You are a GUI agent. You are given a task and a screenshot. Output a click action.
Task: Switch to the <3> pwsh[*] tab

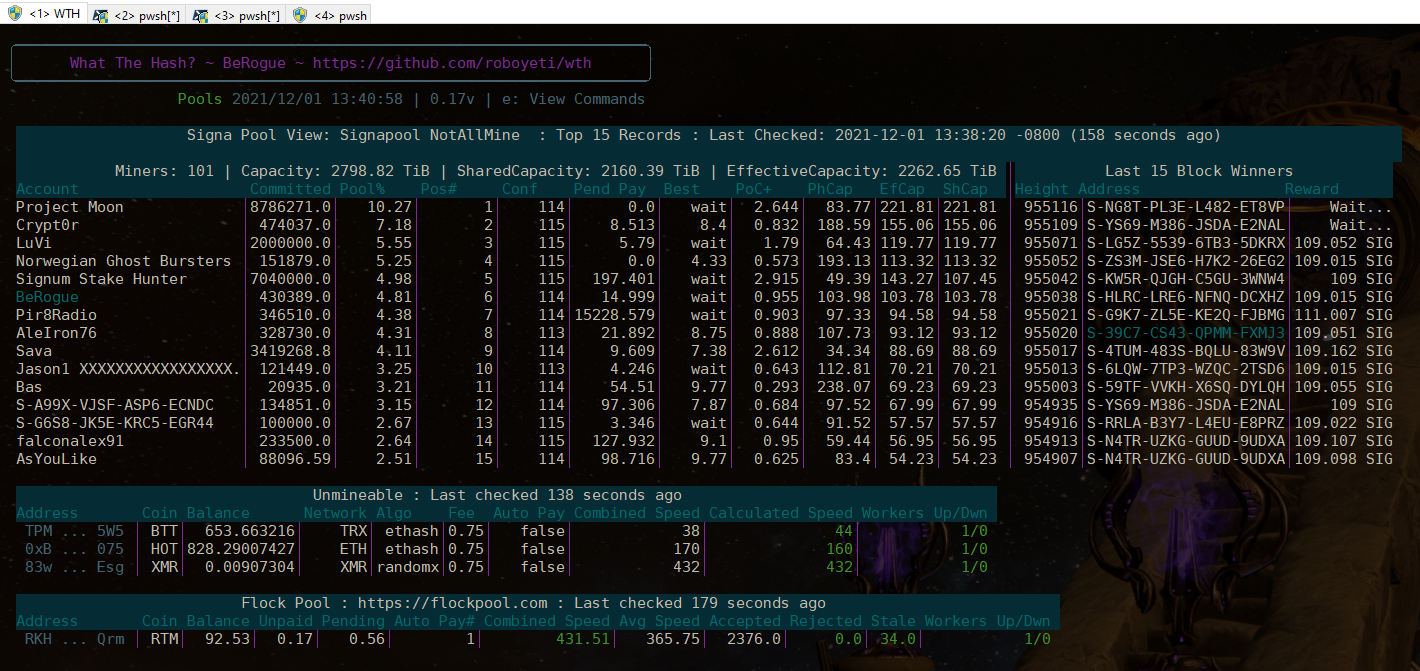point(247,15)
